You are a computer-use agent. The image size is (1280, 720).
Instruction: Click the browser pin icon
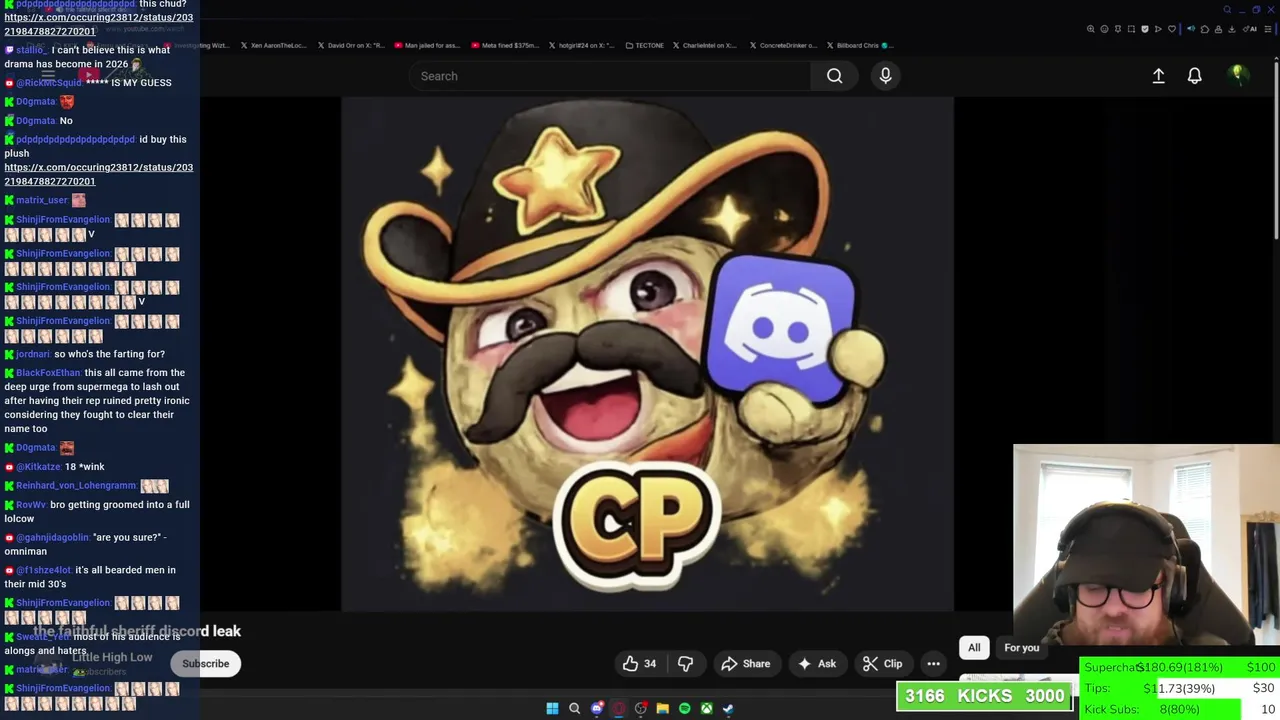pos(1118,29)
